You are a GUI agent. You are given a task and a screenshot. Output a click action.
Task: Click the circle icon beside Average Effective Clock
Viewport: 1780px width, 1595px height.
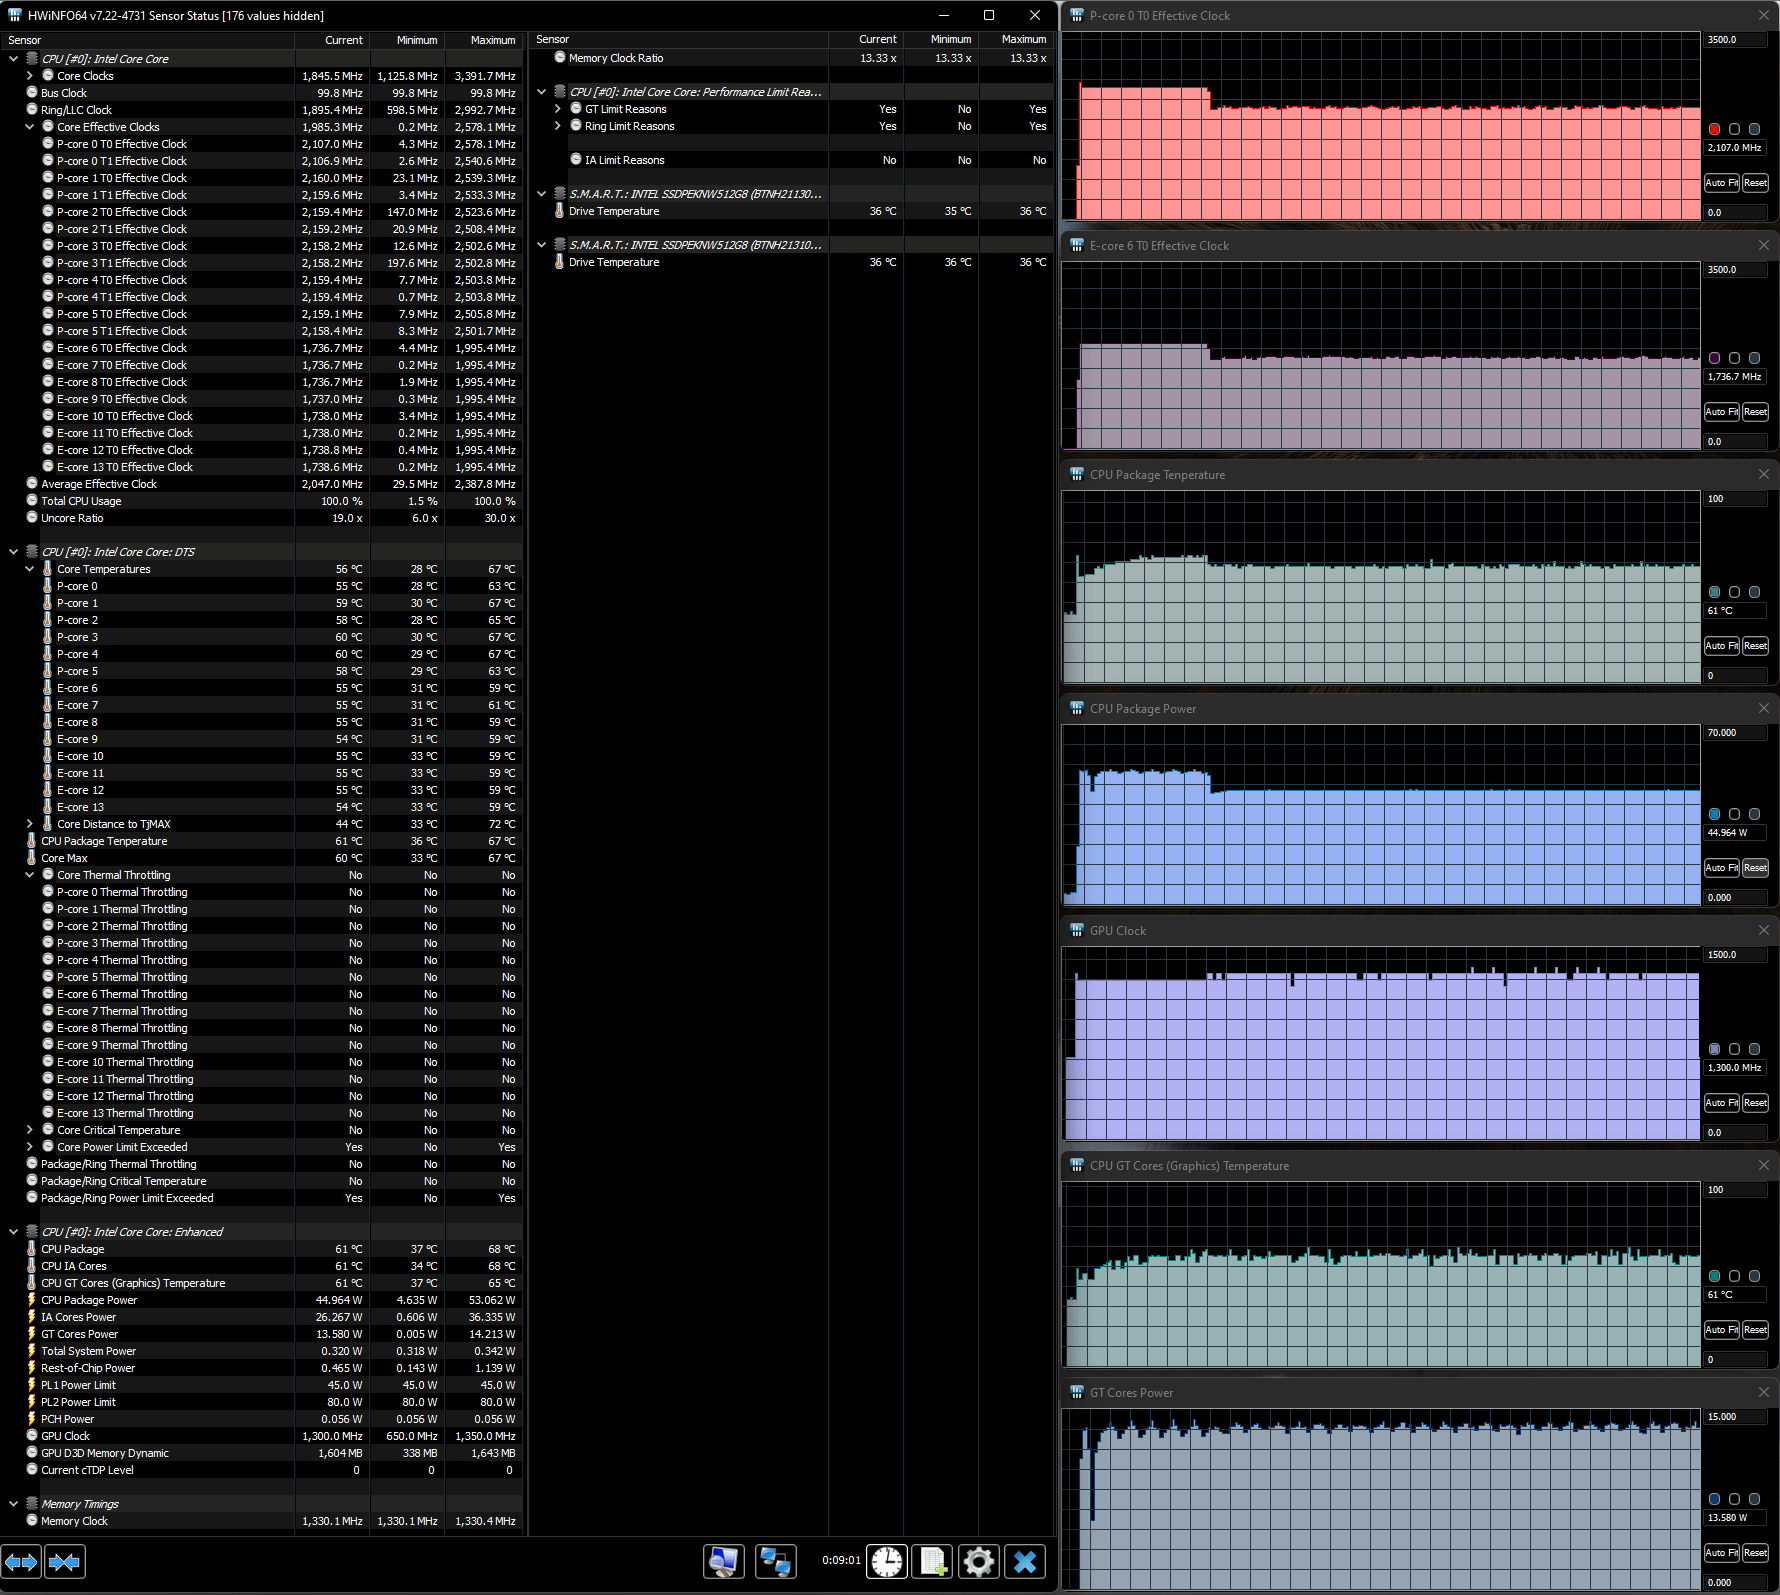click(x=32, y=484)
